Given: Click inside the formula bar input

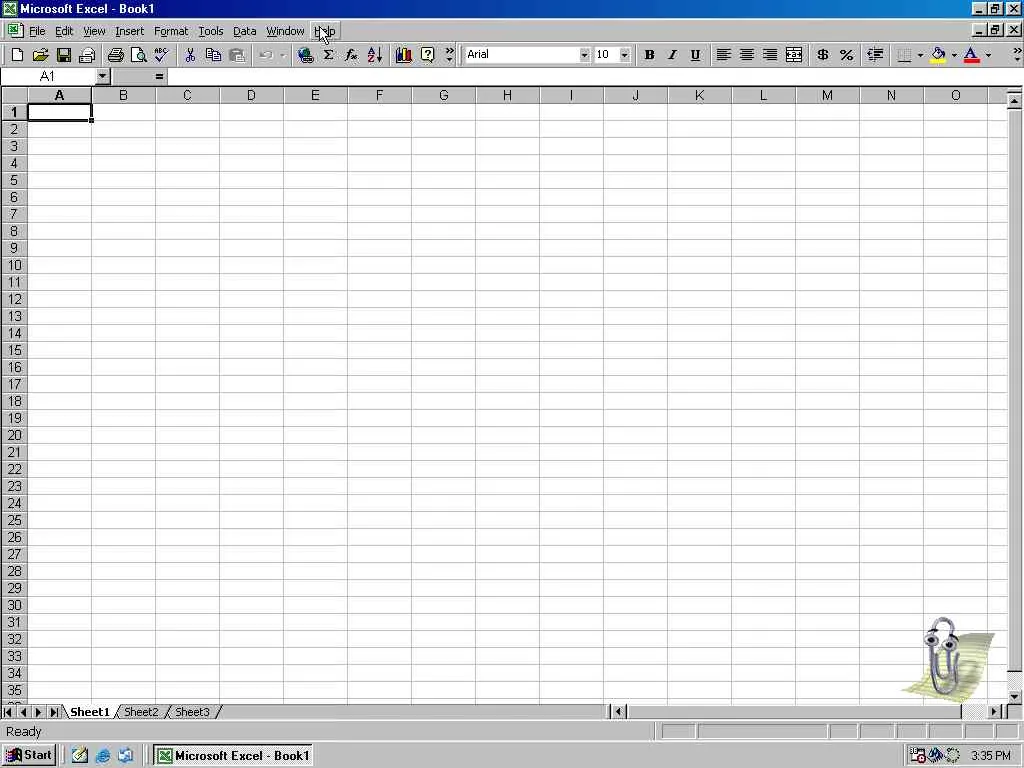Looking at the screenshot, I should click(x=594, y=76).
